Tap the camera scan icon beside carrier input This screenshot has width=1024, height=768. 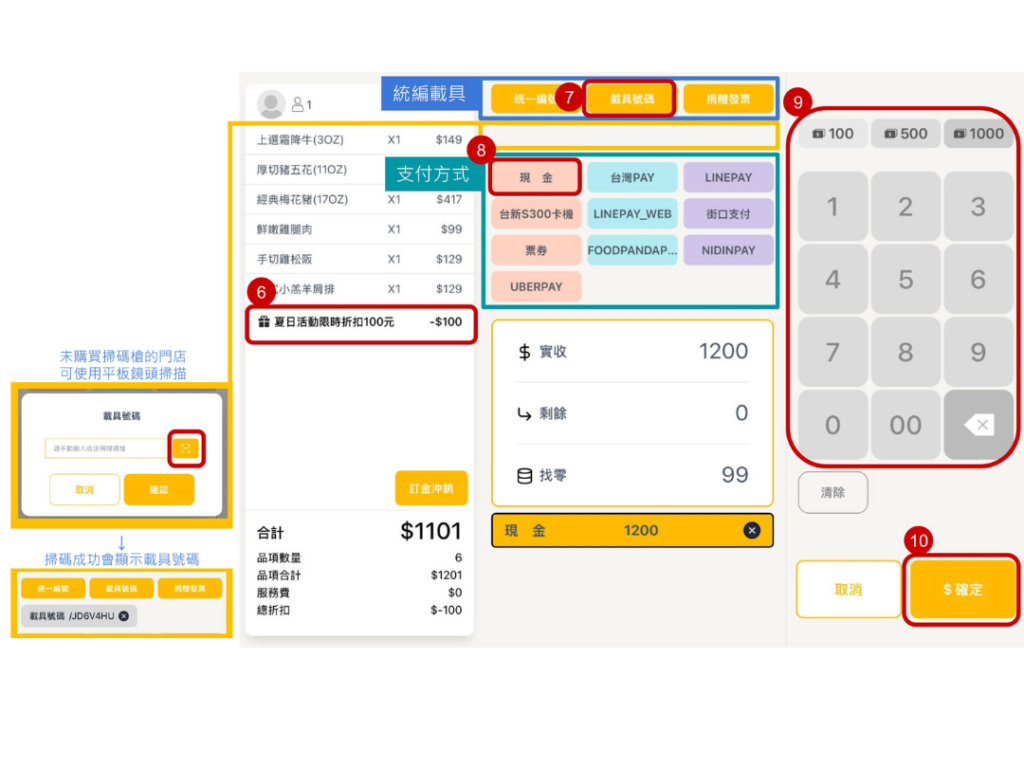pos(186,449)
